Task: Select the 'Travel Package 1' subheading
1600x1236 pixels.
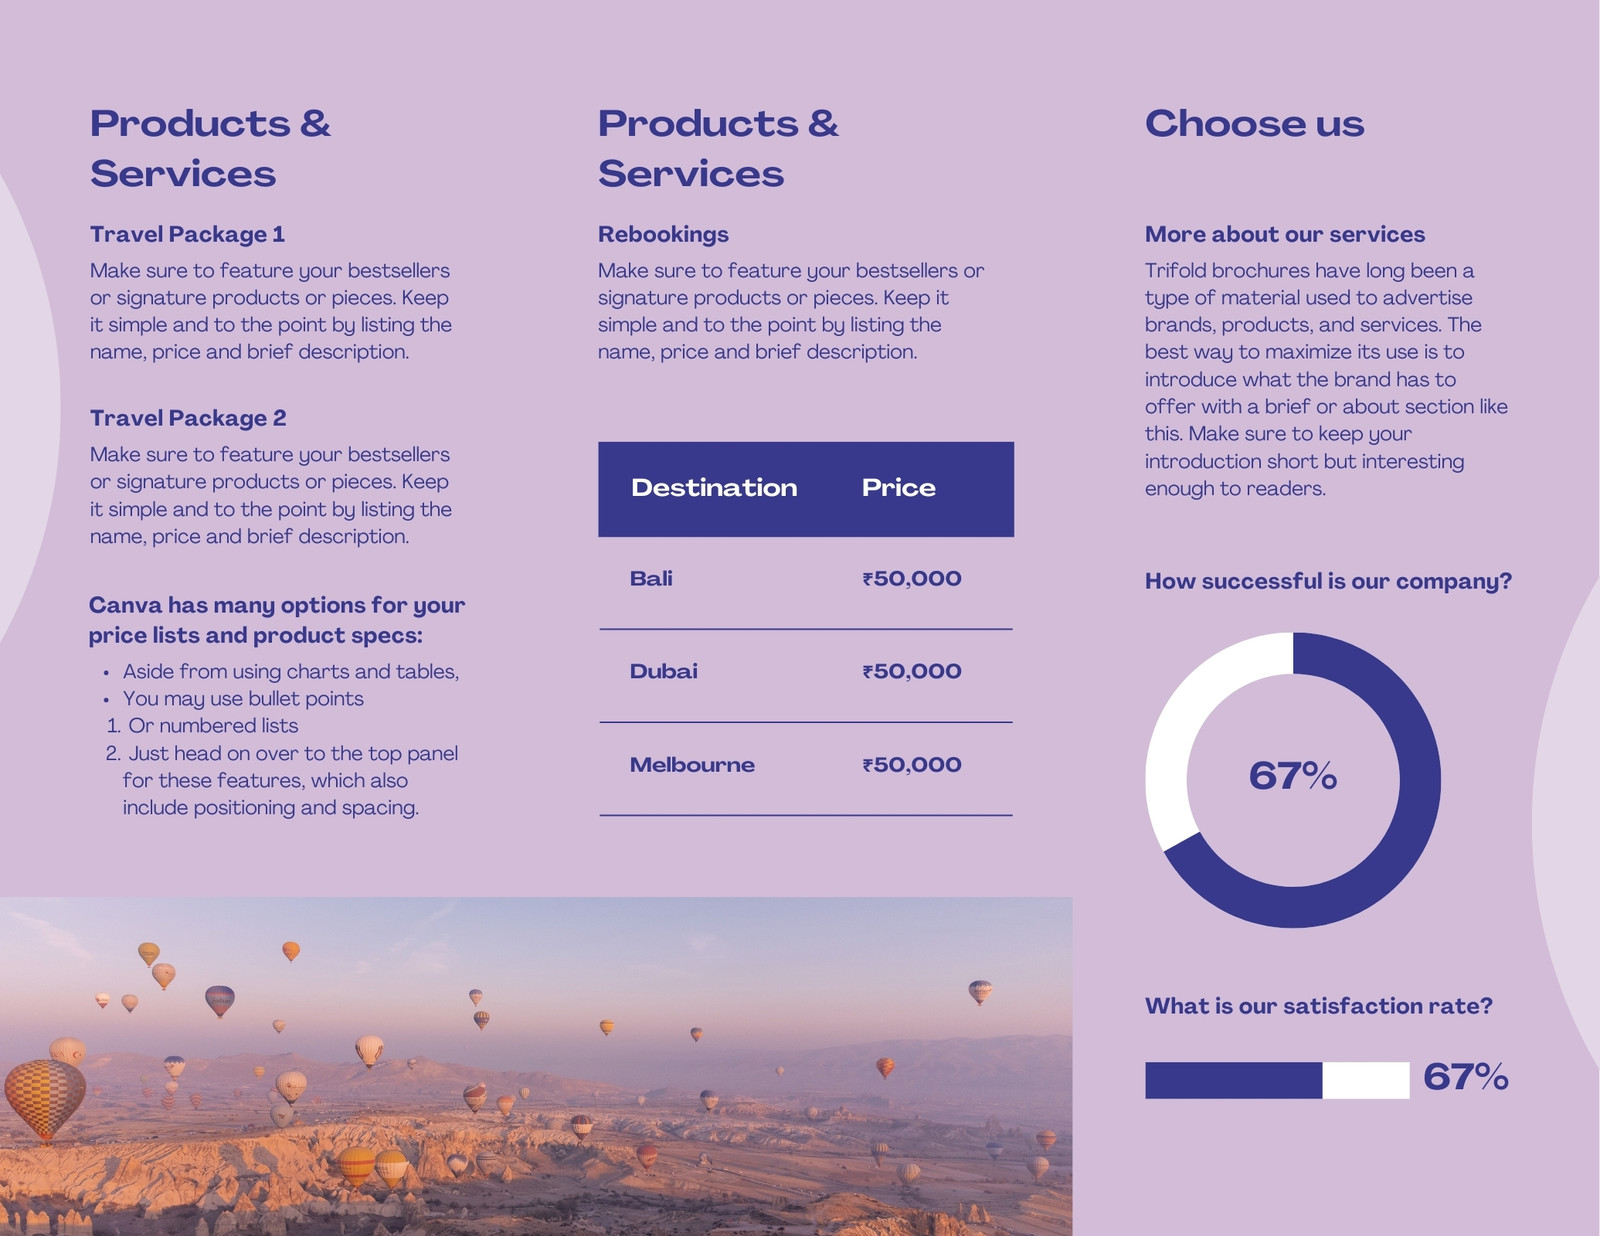Action: click(x=187, y=234)
